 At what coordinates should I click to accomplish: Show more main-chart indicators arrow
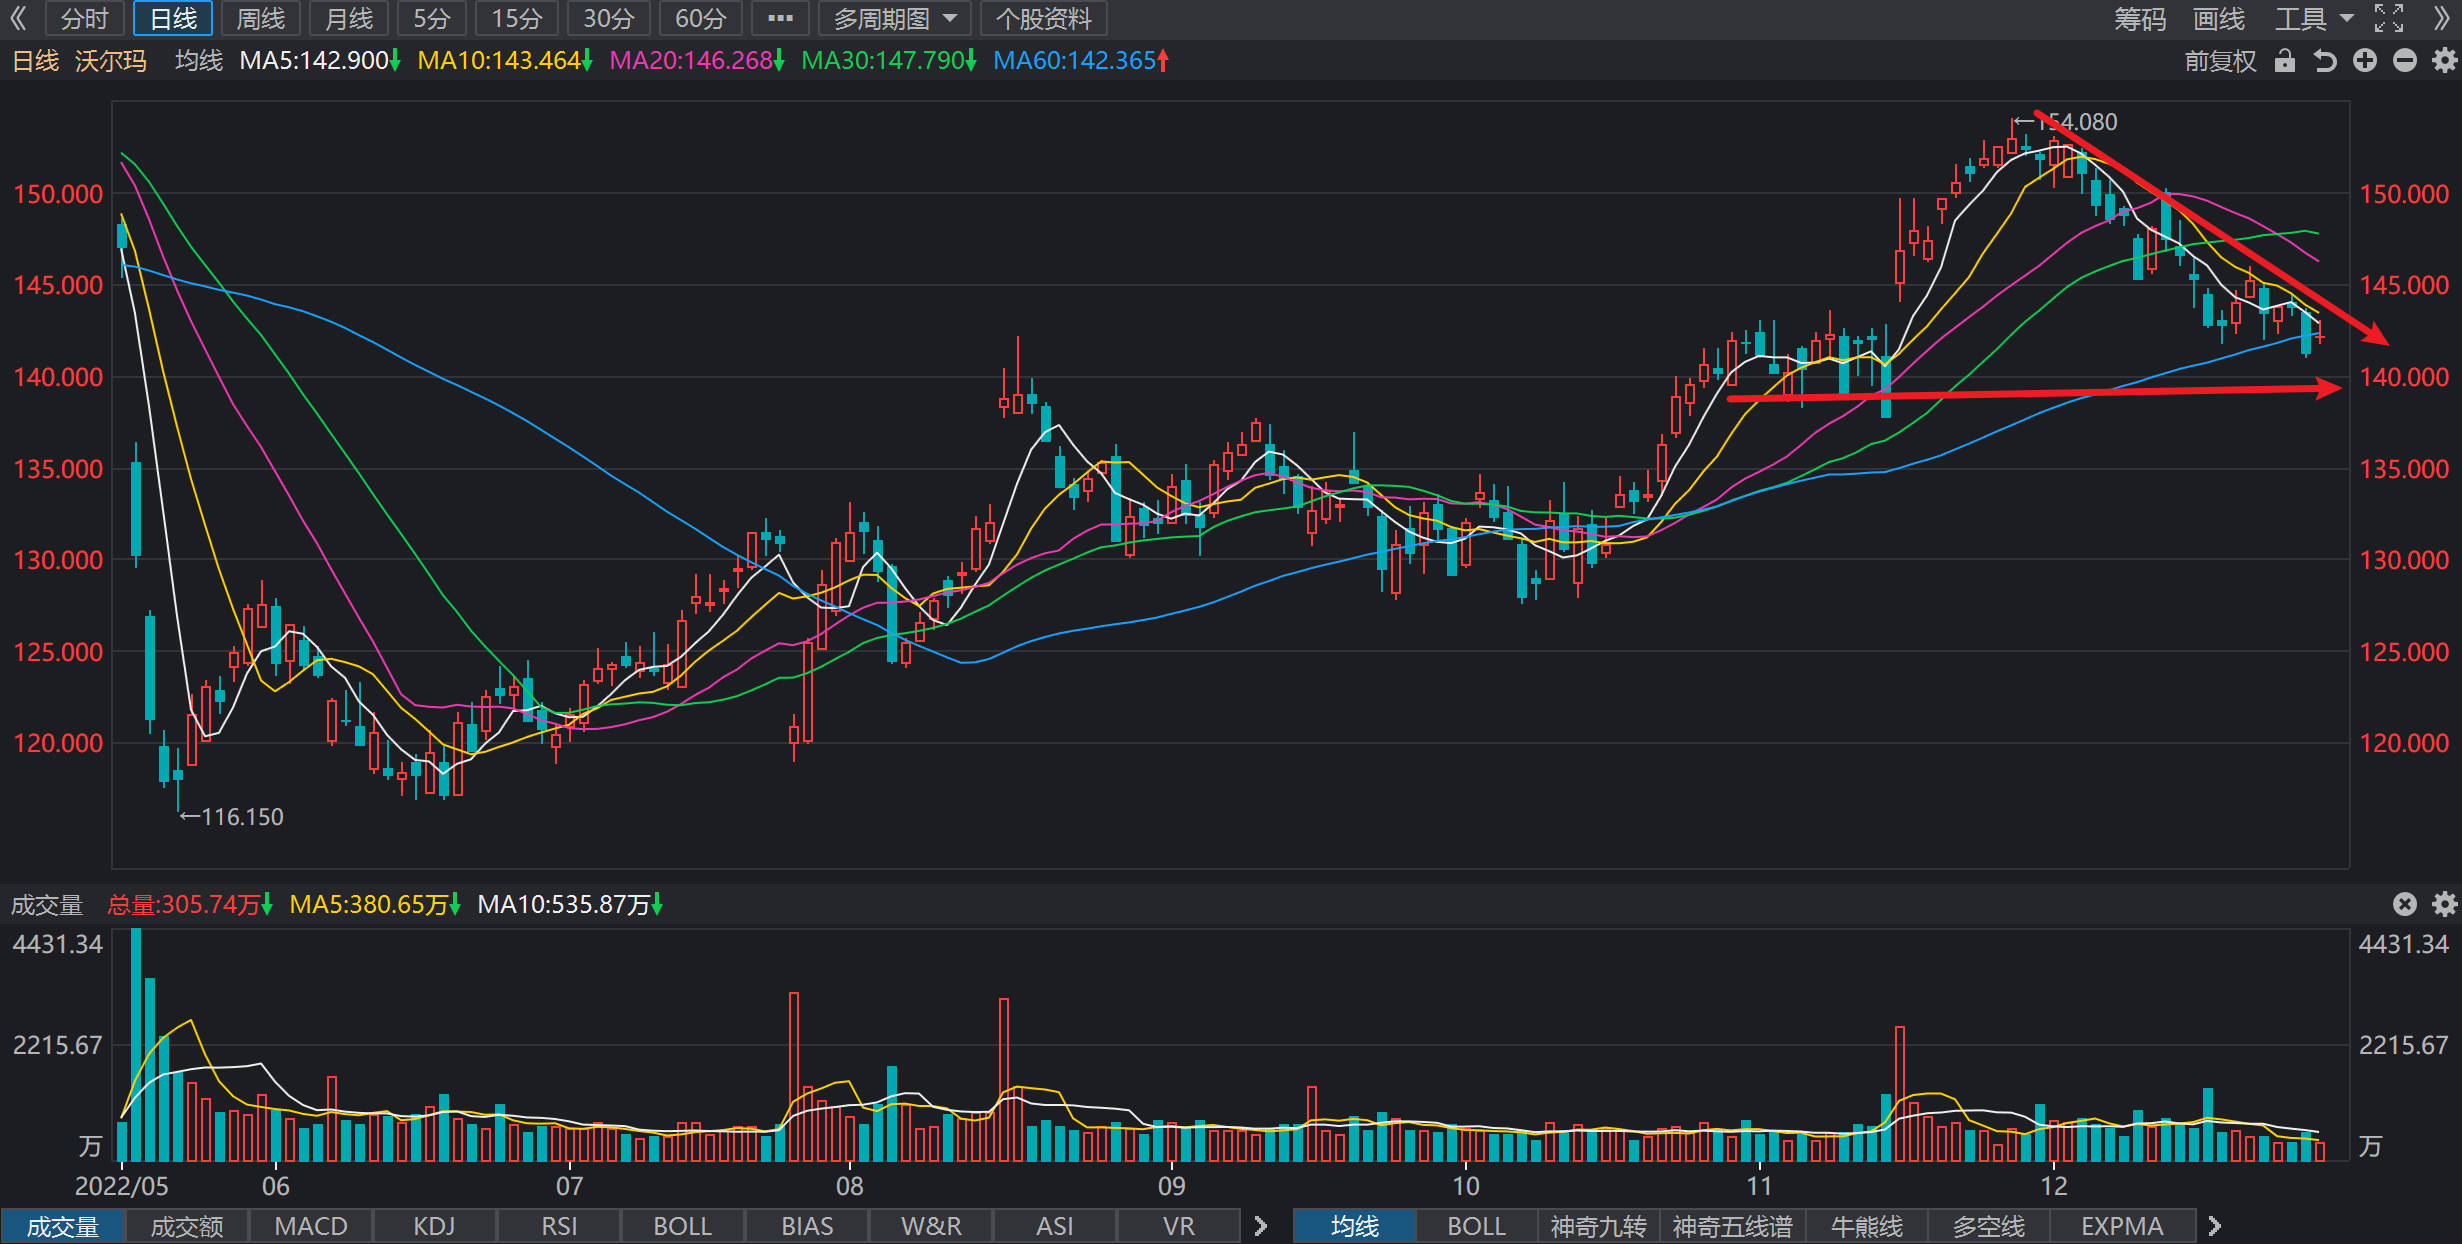(x=2215, y=1226)
